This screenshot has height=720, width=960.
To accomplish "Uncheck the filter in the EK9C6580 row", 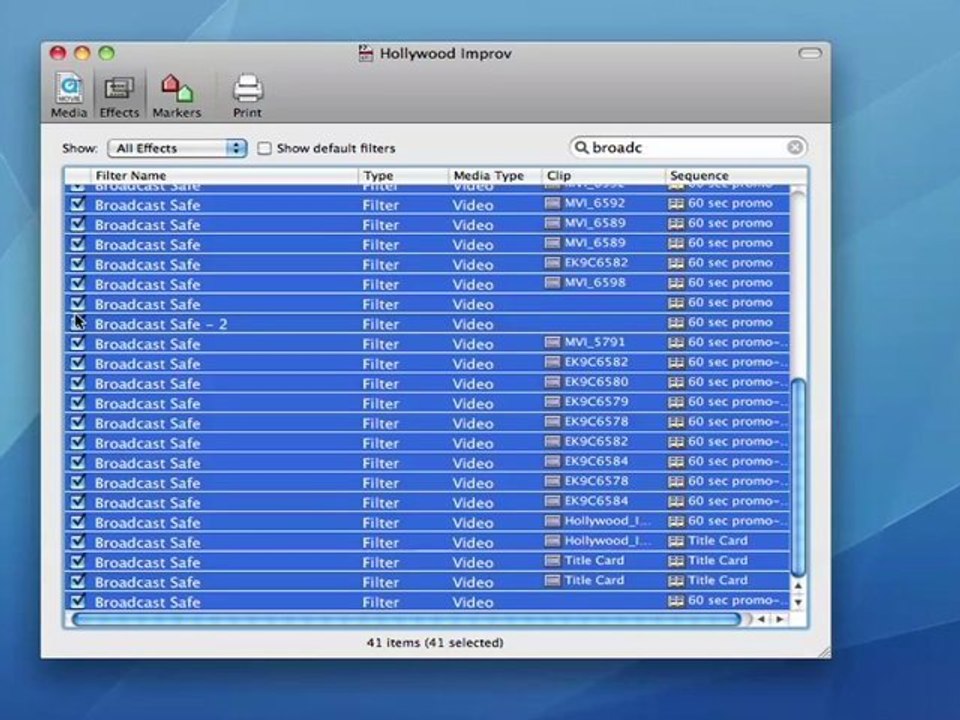I will point(78,383).
